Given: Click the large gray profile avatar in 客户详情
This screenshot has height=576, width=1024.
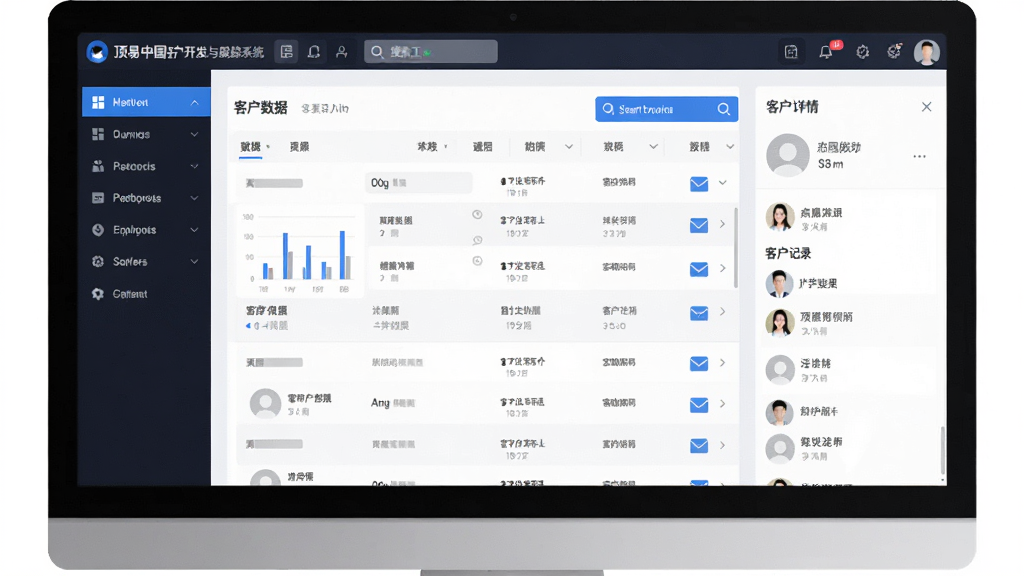Looking at the screenshot, I should point(788,155).
